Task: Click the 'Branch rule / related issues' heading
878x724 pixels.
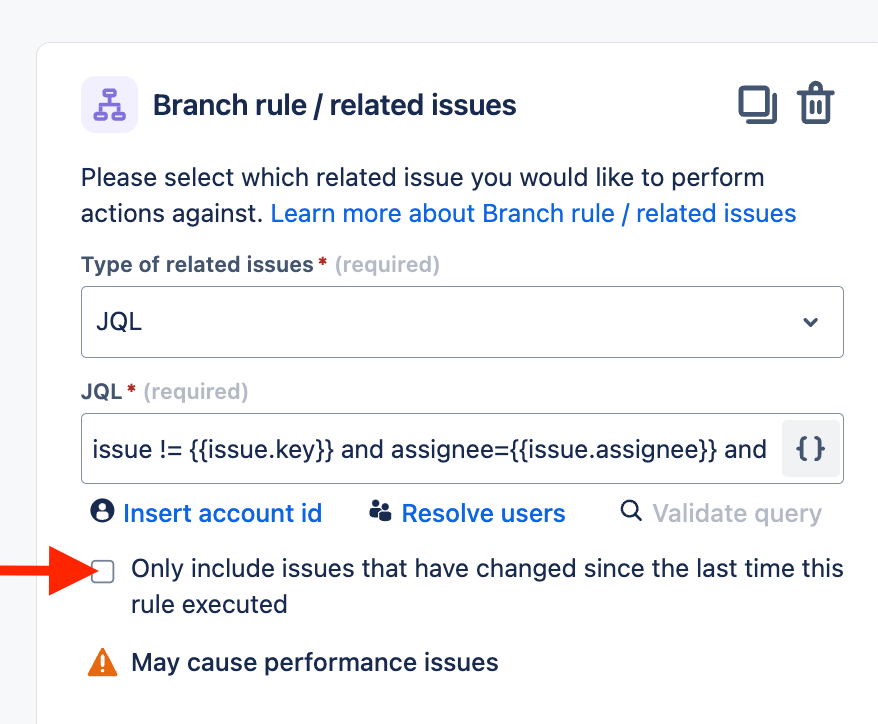Action: click(x=334, y=105)
